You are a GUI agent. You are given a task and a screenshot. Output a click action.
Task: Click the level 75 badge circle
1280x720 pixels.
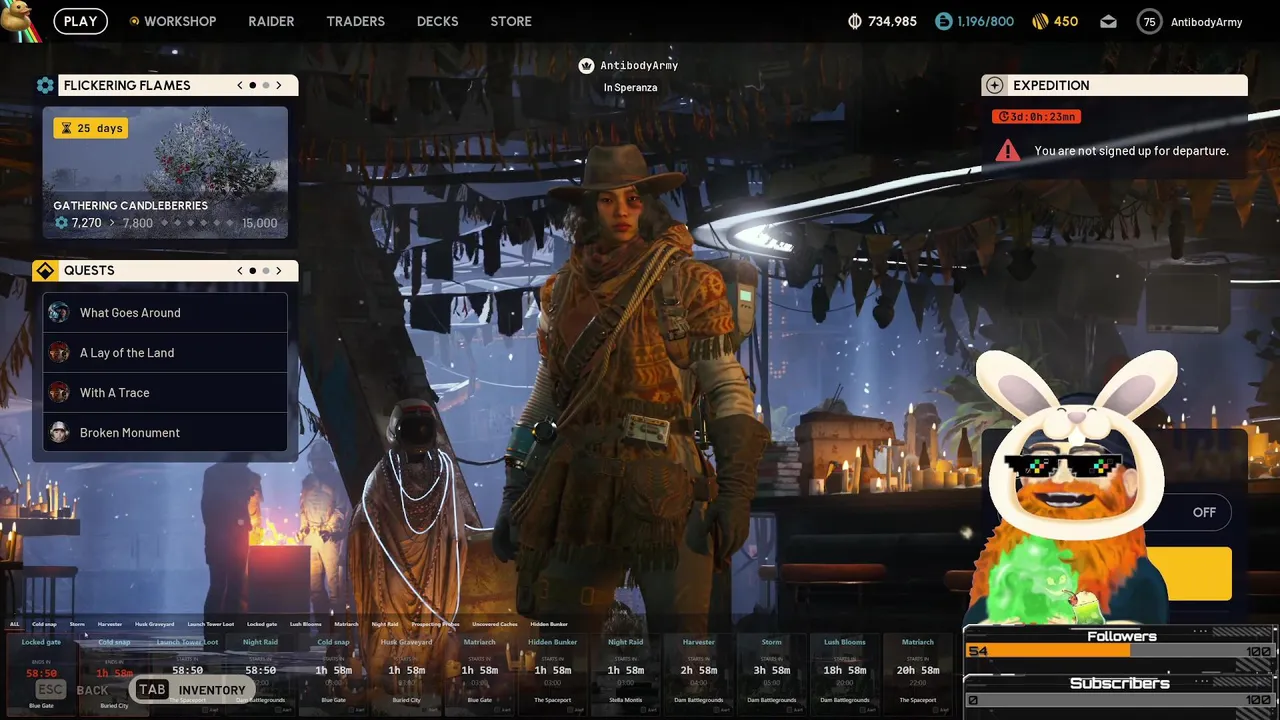point(1150,22)
